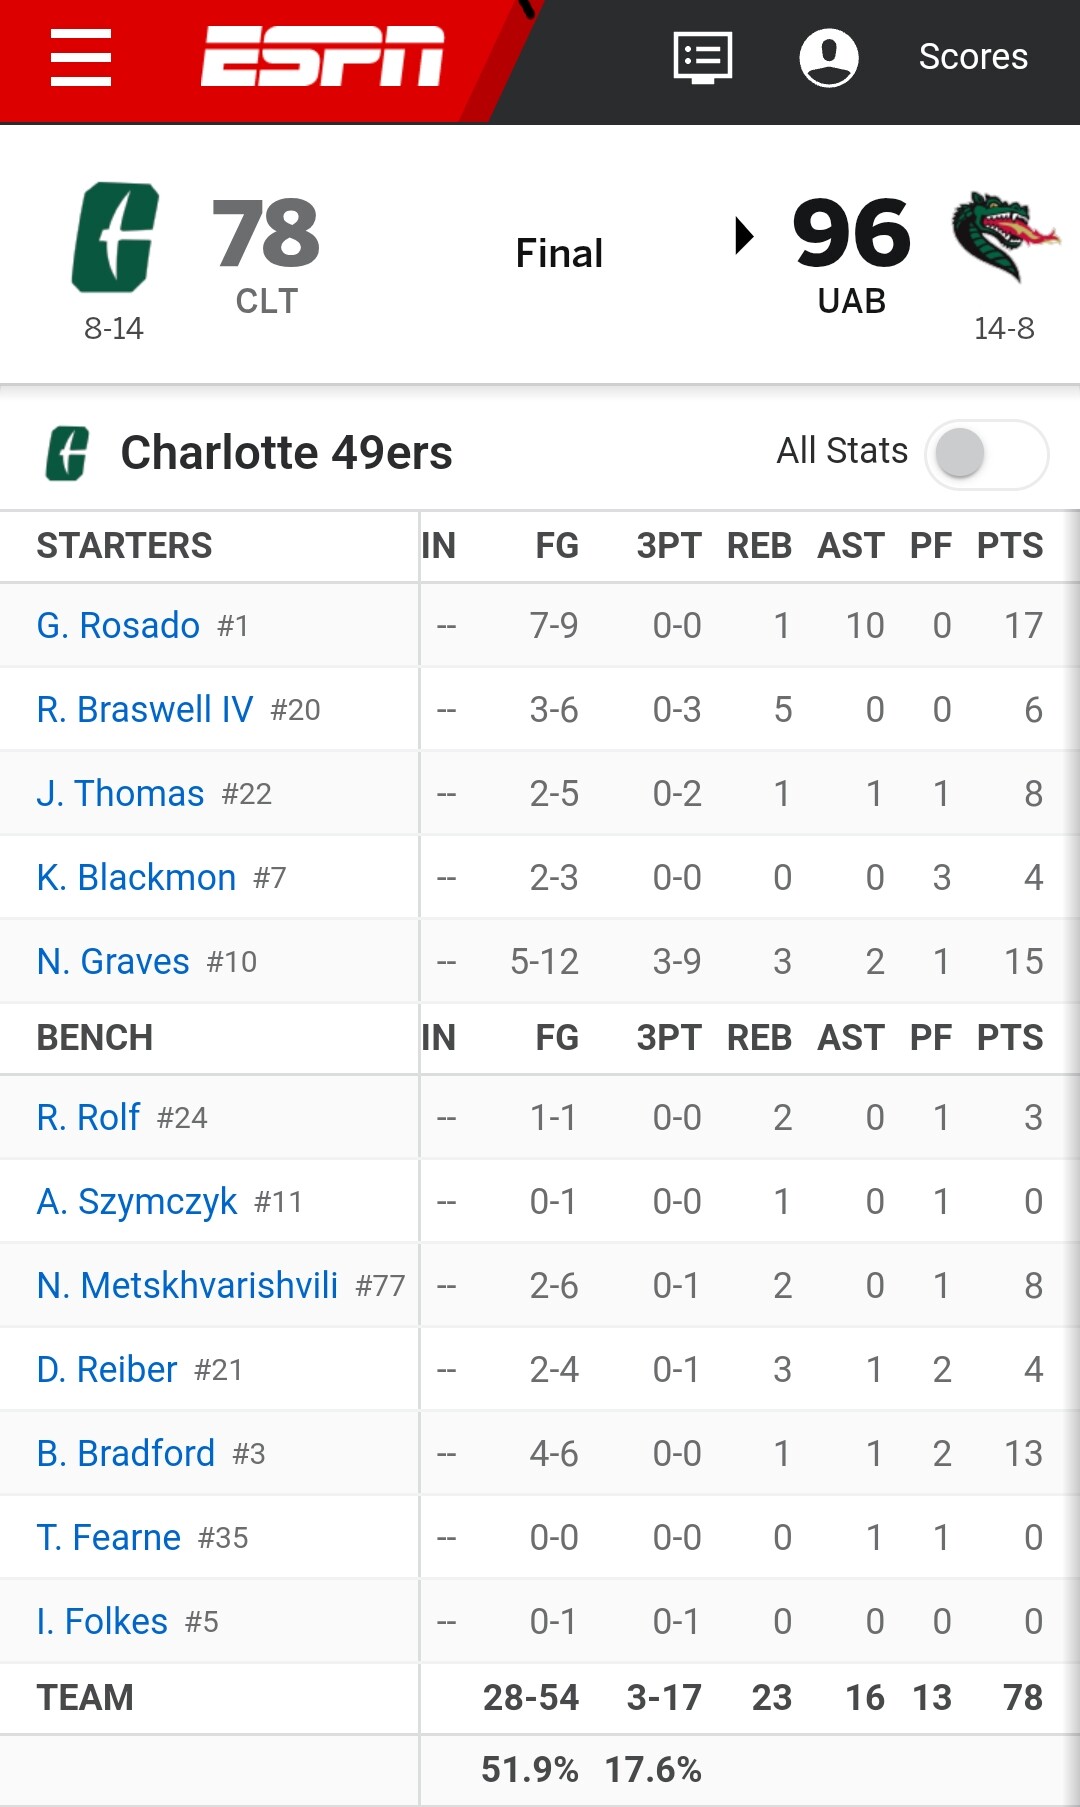1080x1807 pixels.
Task: Select the UAB team abbreviation
Action: click(x=852, y=301)
